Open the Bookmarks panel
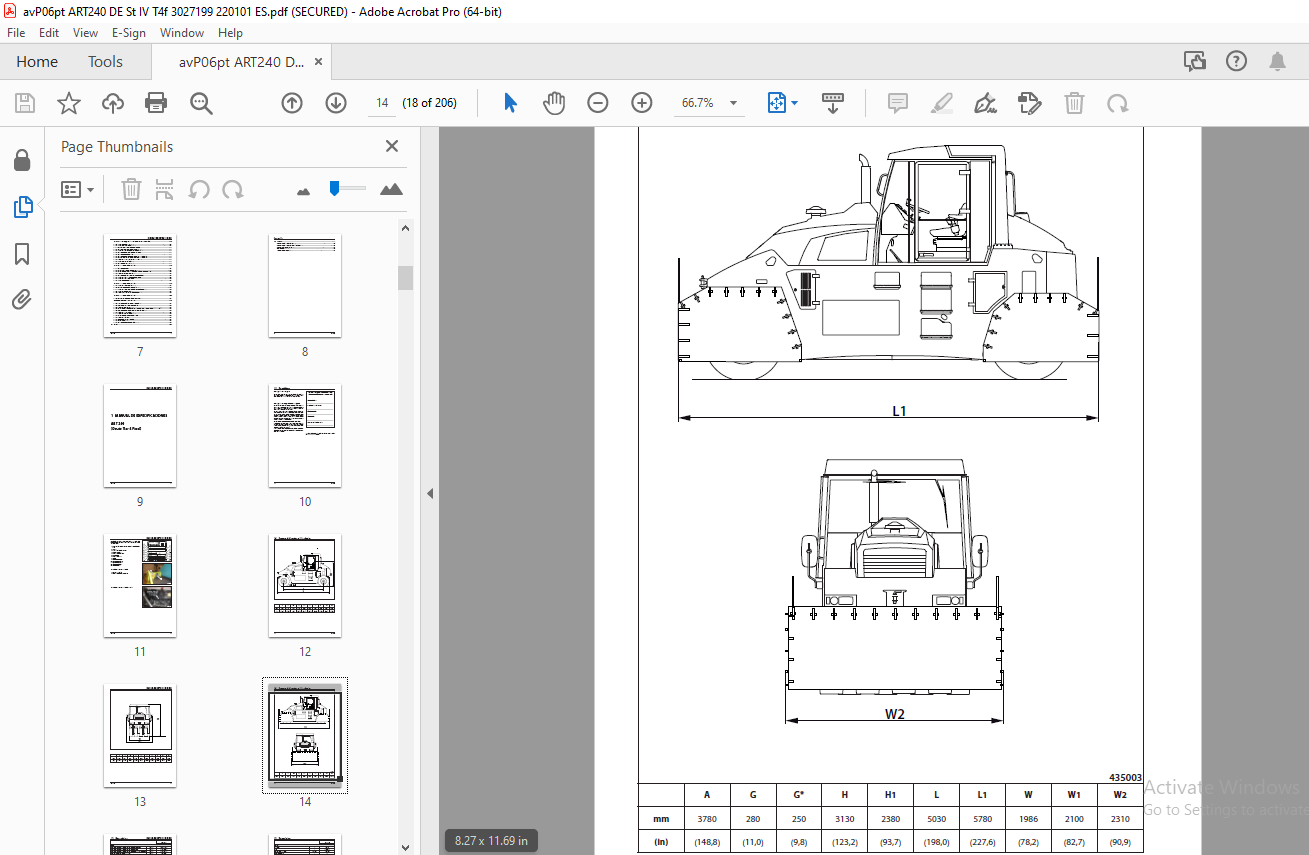This screenshot has height=855, width=1309. pos(22,254)
